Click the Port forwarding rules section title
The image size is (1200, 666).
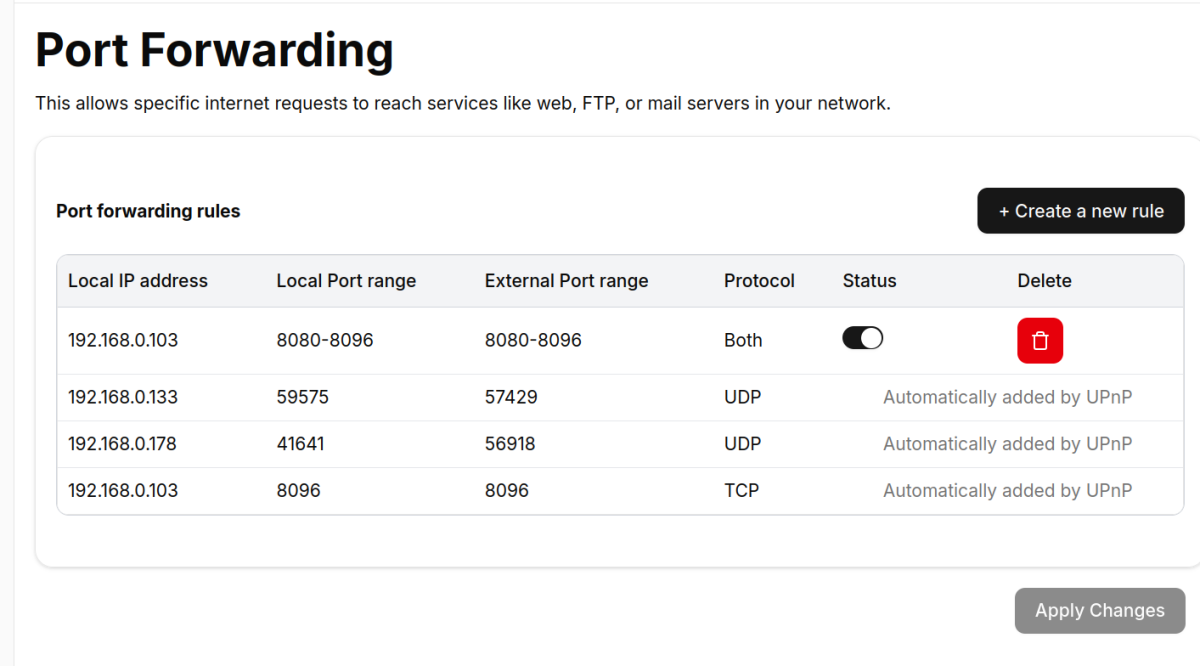148,211
